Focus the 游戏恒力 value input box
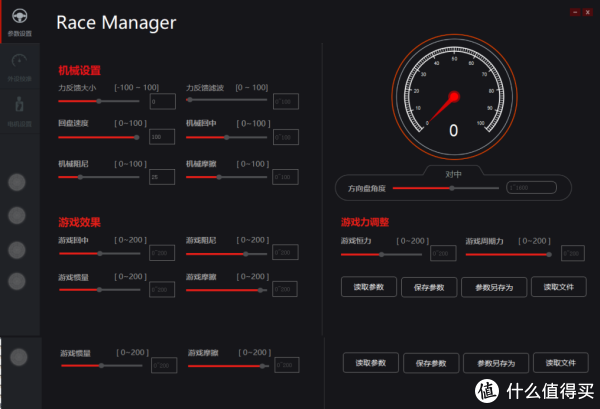 [443, 253]
